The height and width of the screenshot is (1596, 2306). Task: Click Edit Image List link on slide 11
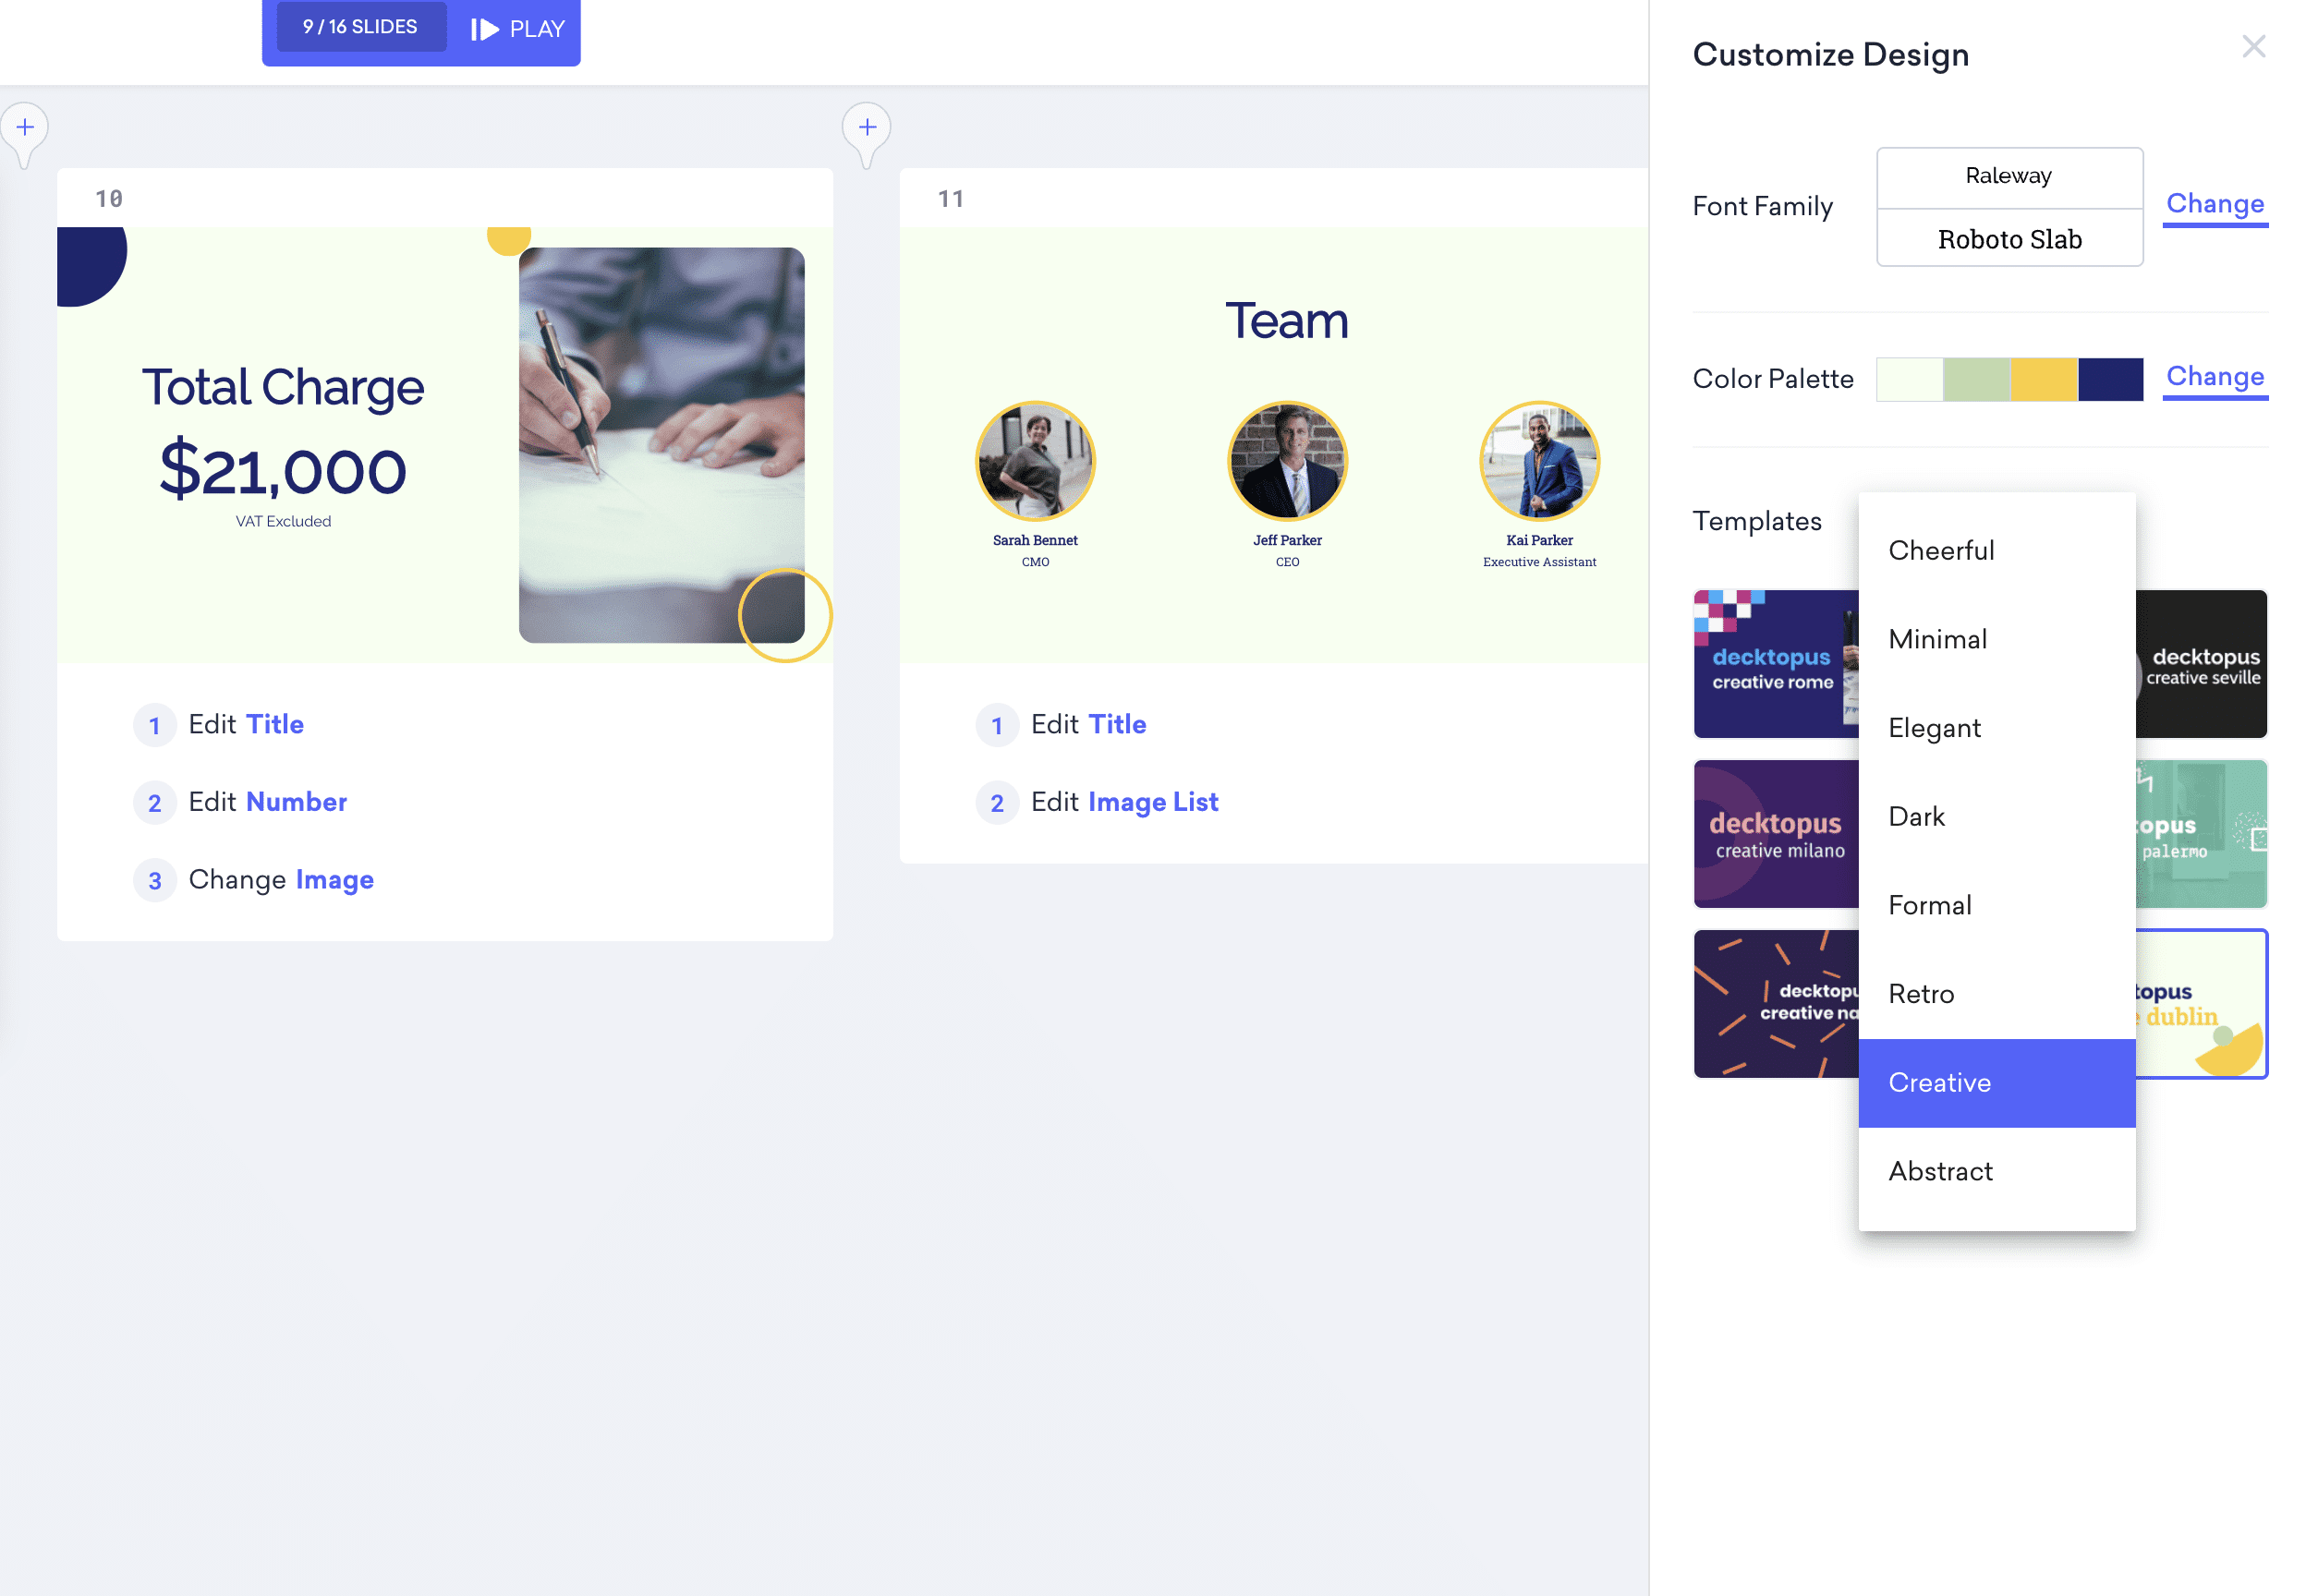point(1127,803)
